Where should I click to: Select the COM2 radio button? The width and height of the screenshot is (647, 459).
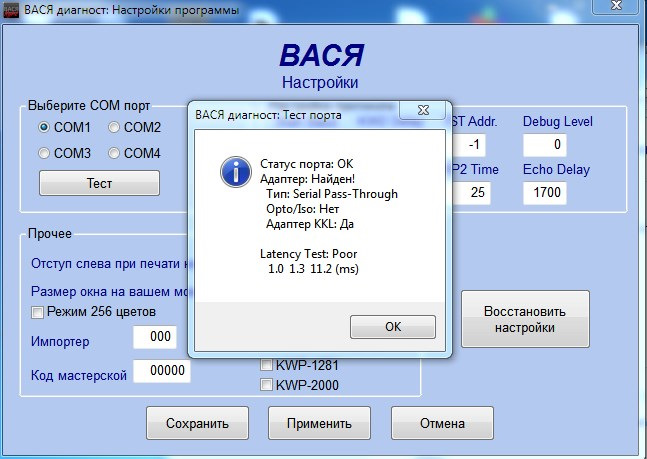(113, 127)
